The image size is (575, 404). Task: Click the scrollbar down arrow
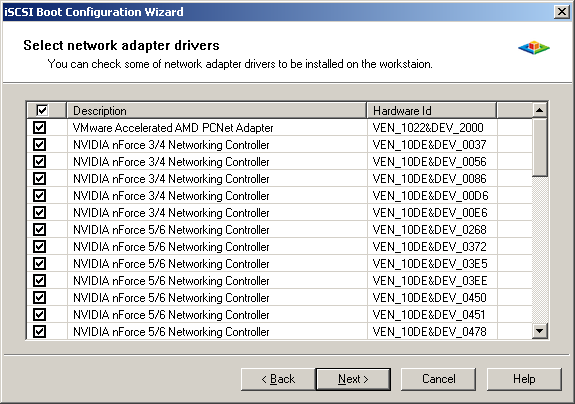coord(539,331)
